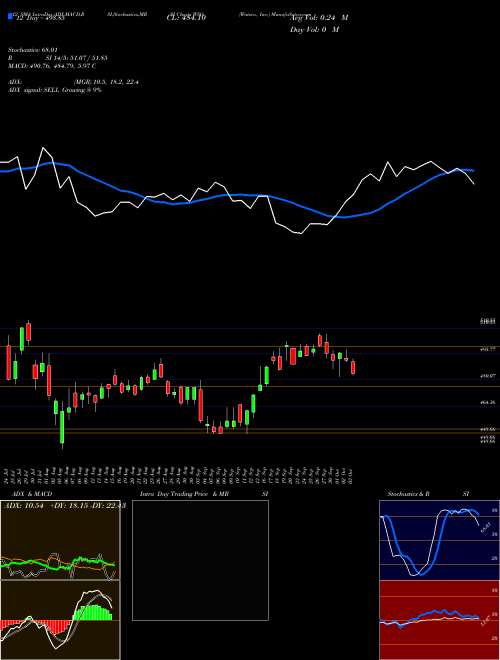Click the white price line peak near chart start
Screen dimensions: 500x660
pyautogui.click(x=43, y=149)
